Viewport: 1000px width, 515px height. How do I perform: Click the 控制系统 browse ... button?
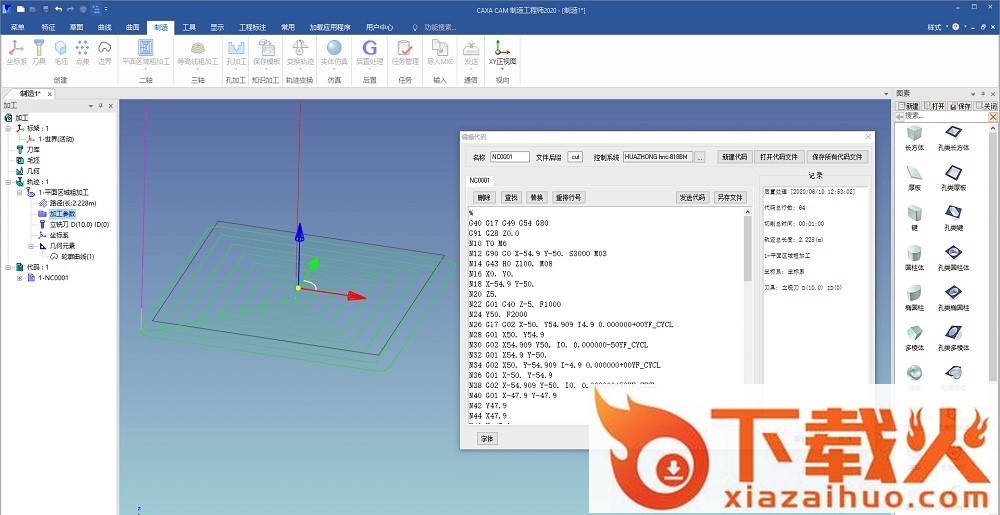pos(700,157)
